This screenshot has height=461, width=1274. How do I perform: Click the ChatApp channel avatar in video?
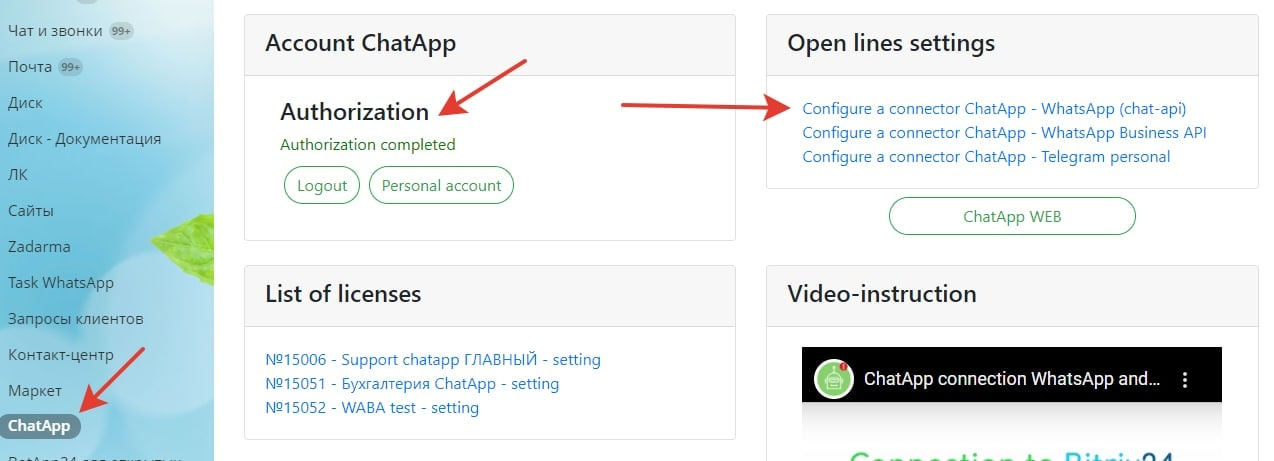coord(832,380)
